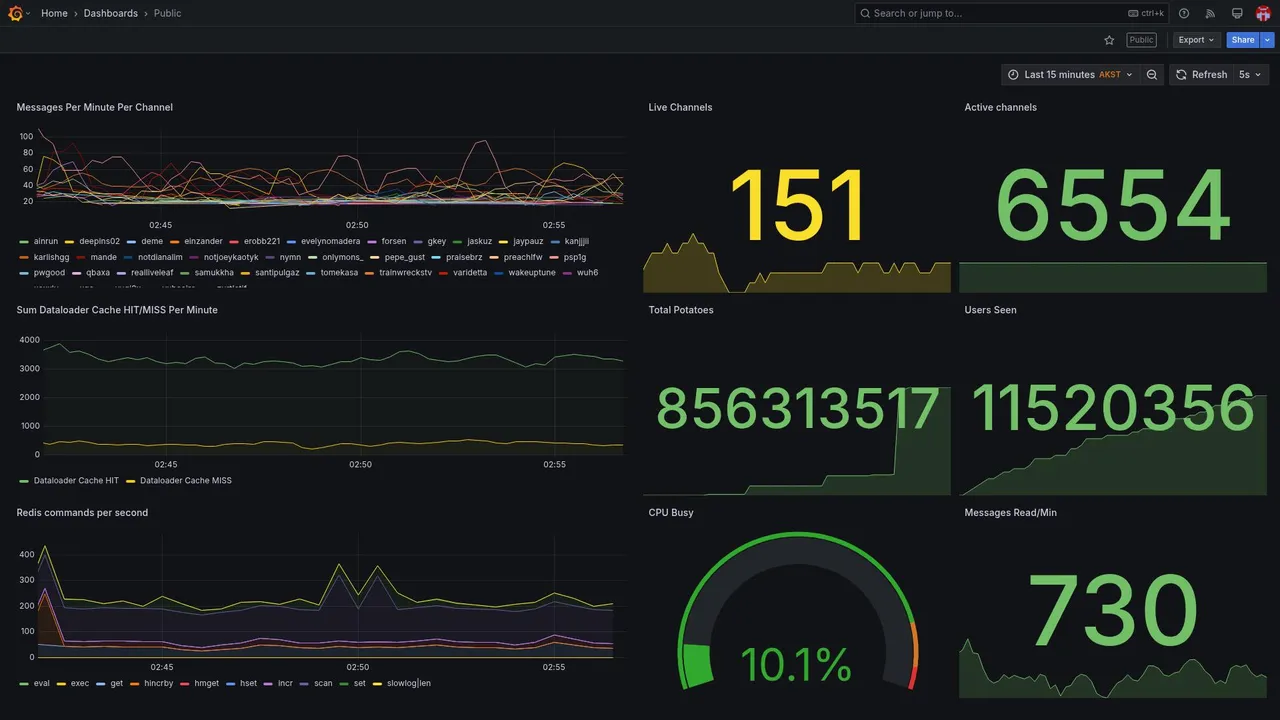
Task: Open the news feed RSS icon
Action: pos(1210,13)
